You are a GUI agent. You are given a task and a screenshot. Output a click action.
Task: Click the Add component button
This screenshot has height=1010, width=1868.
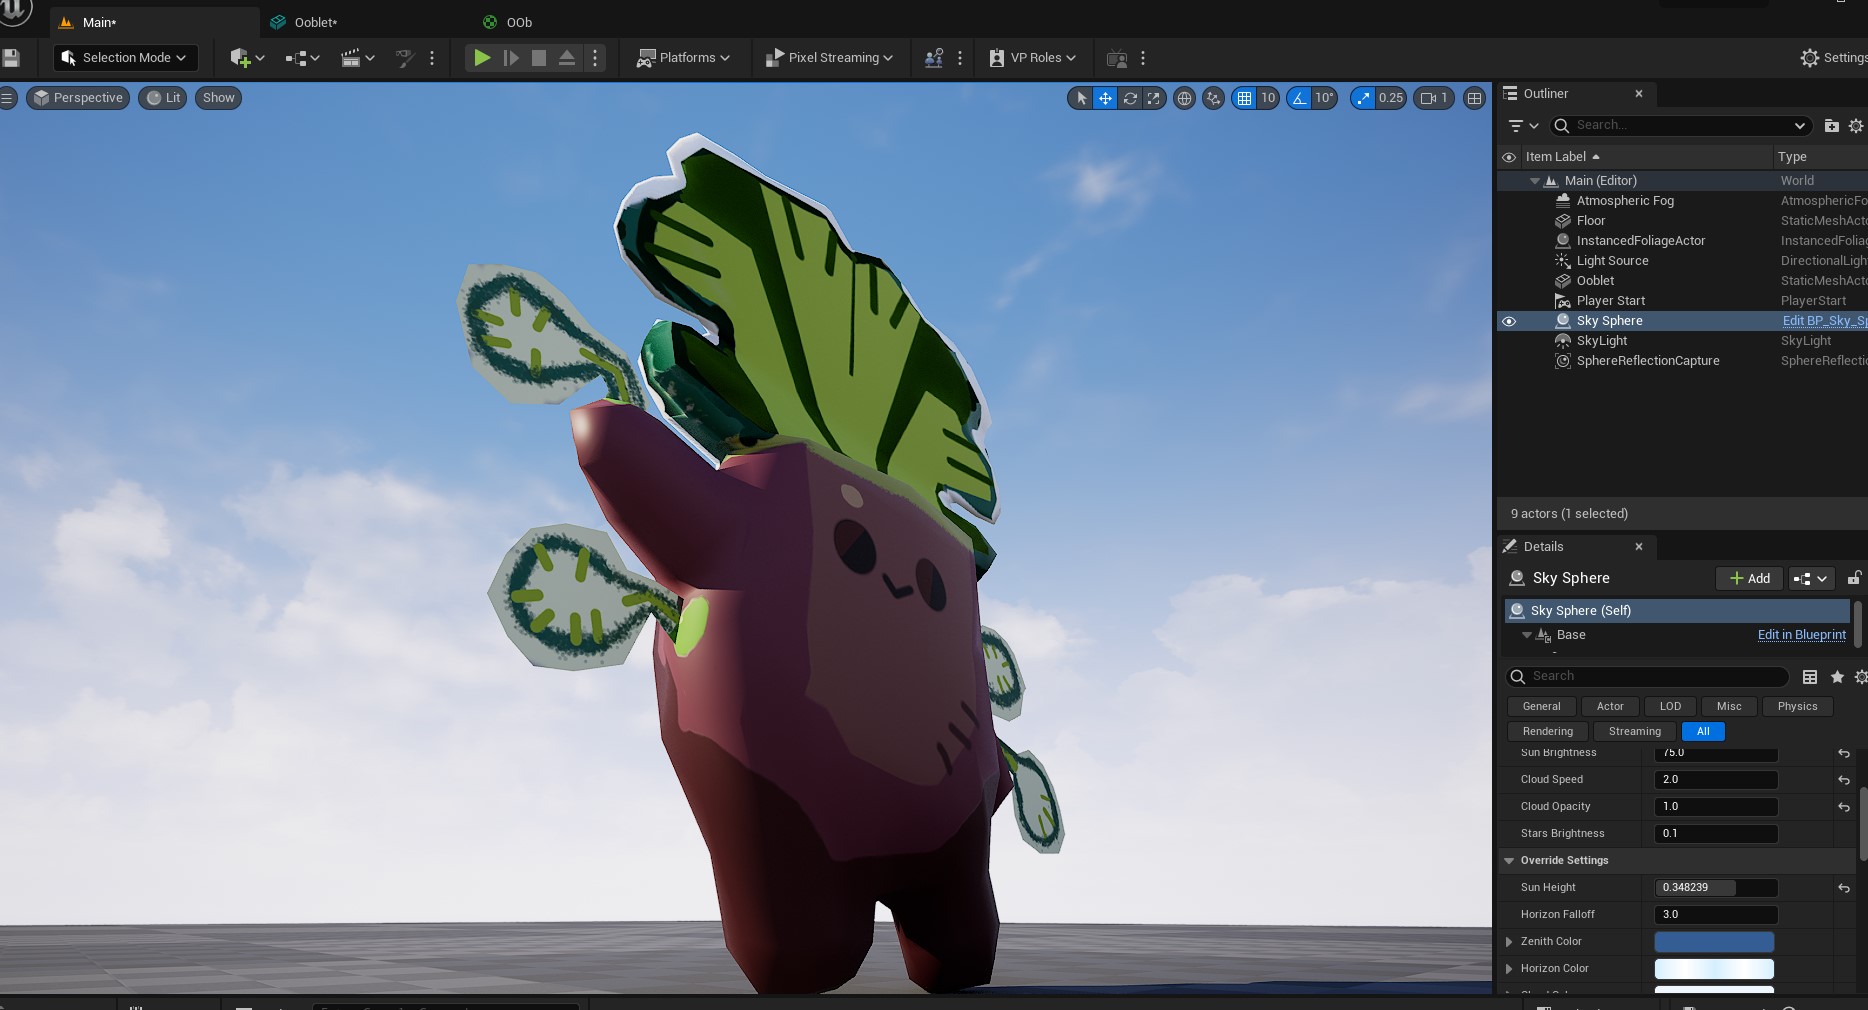[x=1749, y=578]
